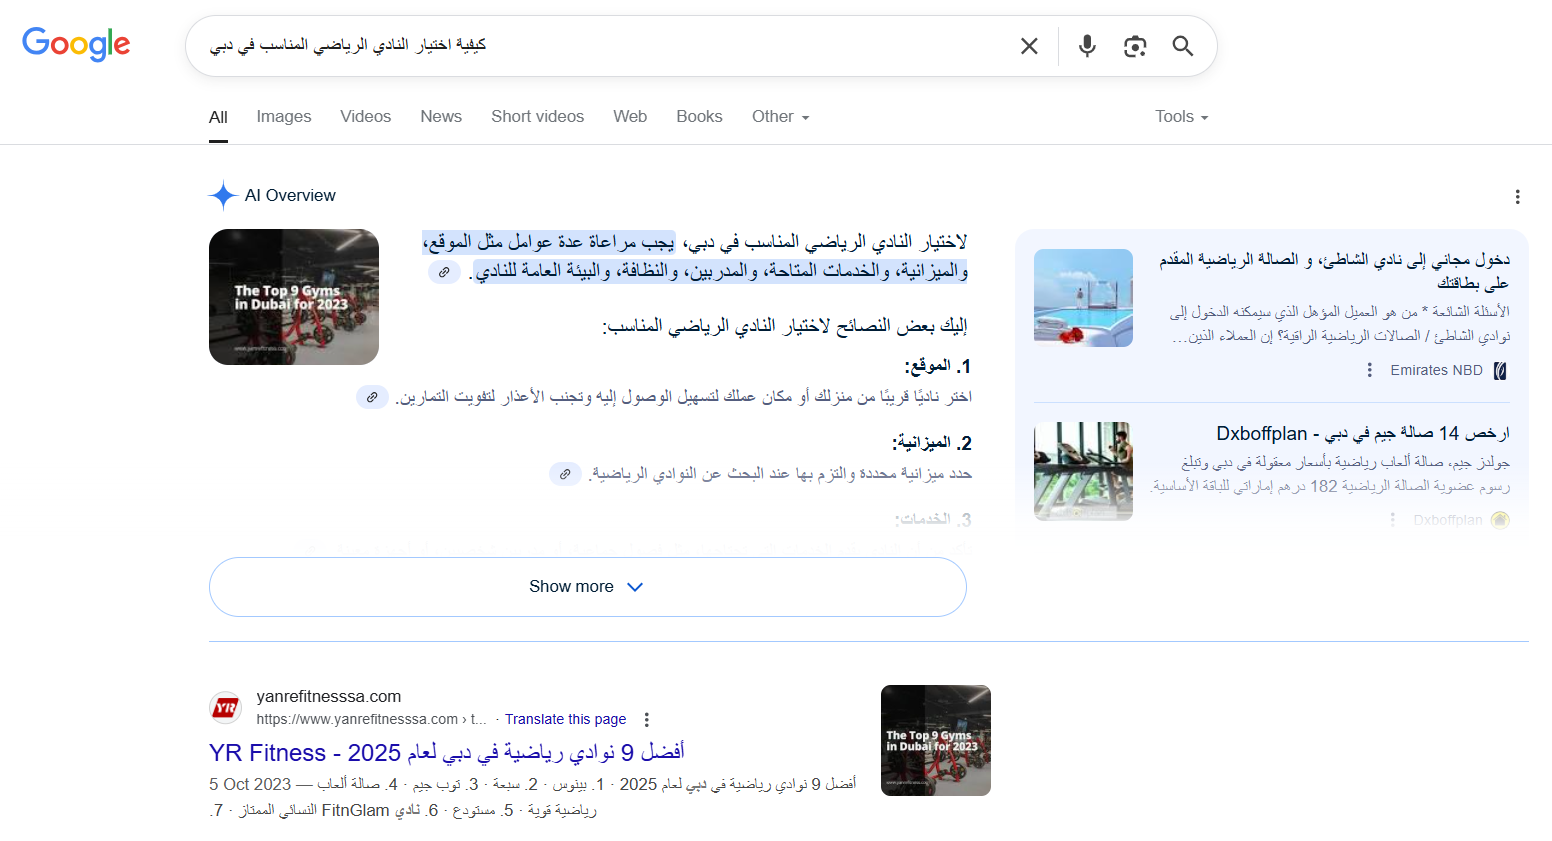Start a voice search with the microphone icon
1552x841 pixels.
1086,45
